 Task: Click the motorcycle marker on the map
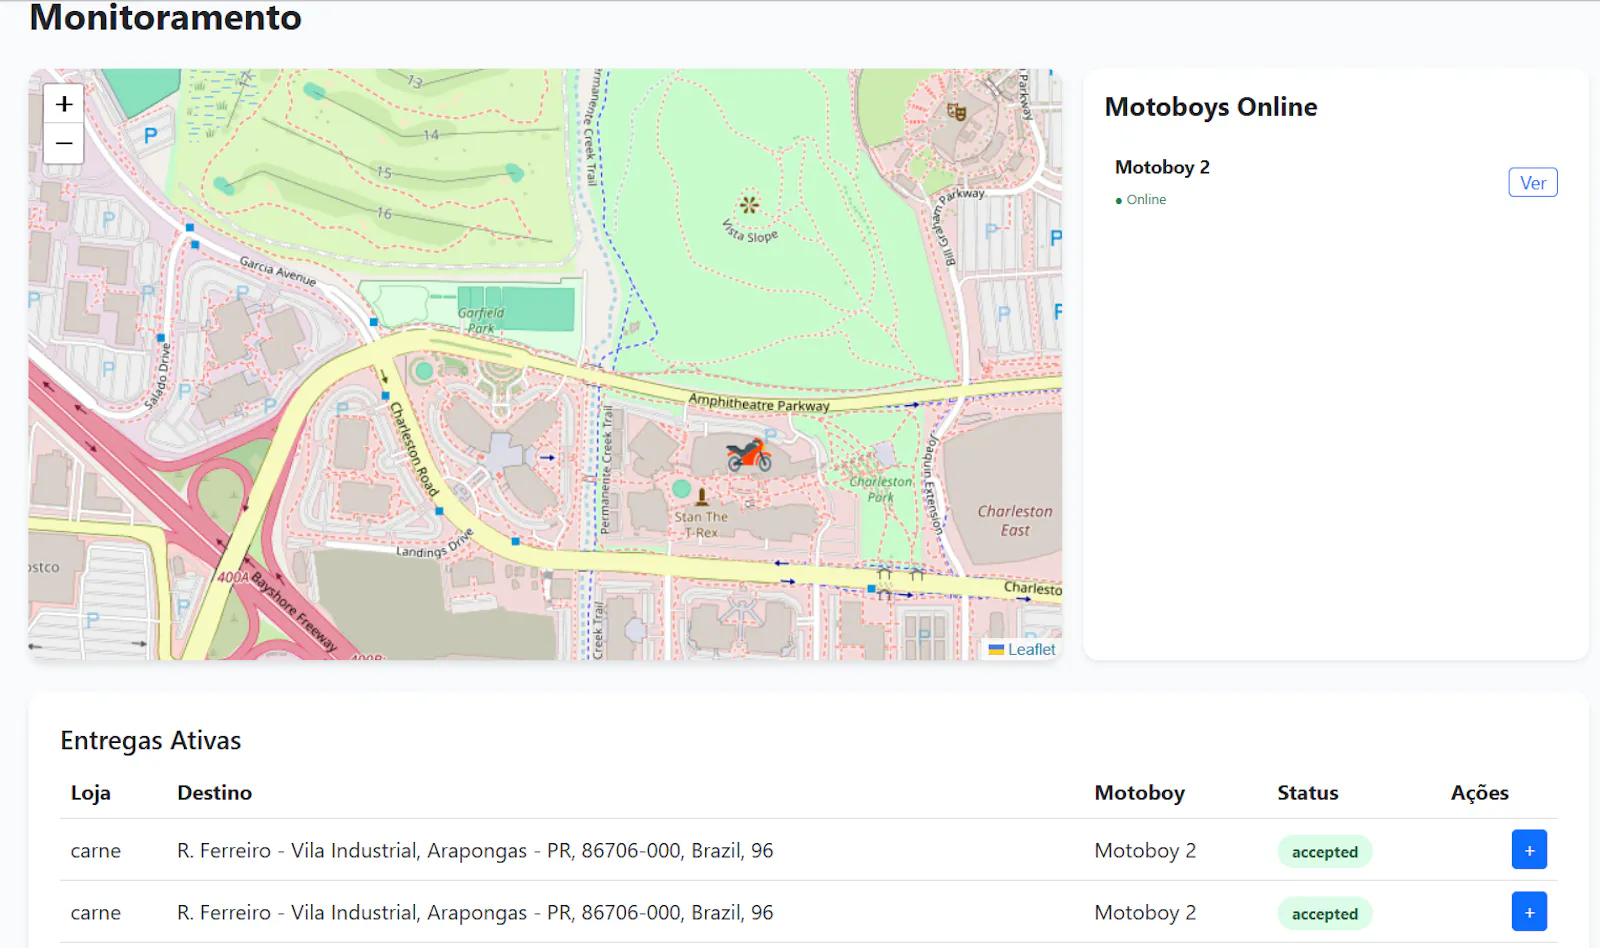pyautogui.click(x=749, y=455)
